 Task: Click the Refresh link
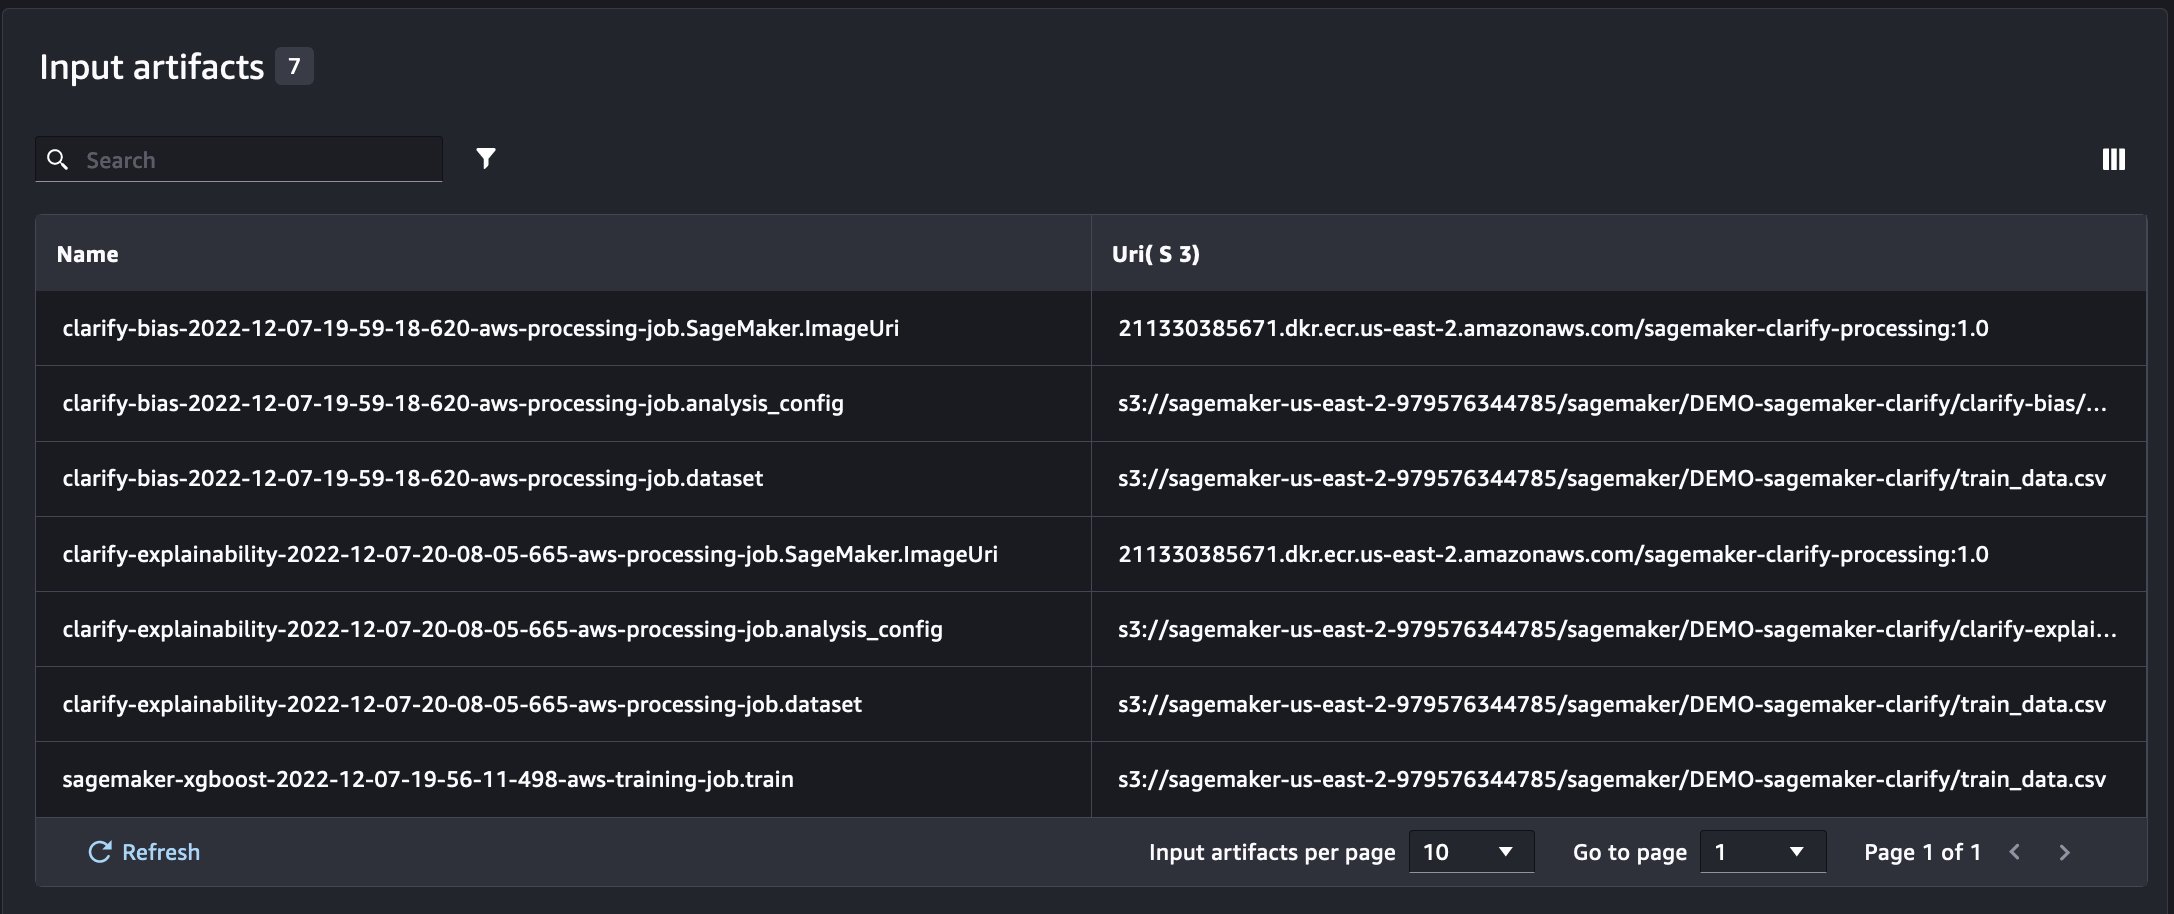[160, 852]
